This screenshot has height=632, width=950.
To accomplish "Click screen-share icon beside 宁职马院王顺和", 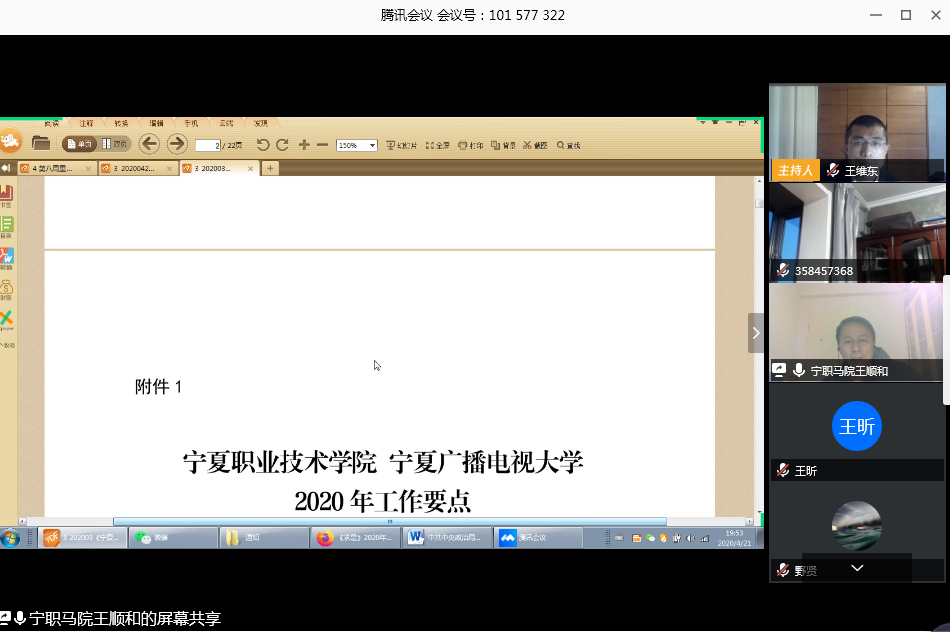I will [x=779, y=370].
